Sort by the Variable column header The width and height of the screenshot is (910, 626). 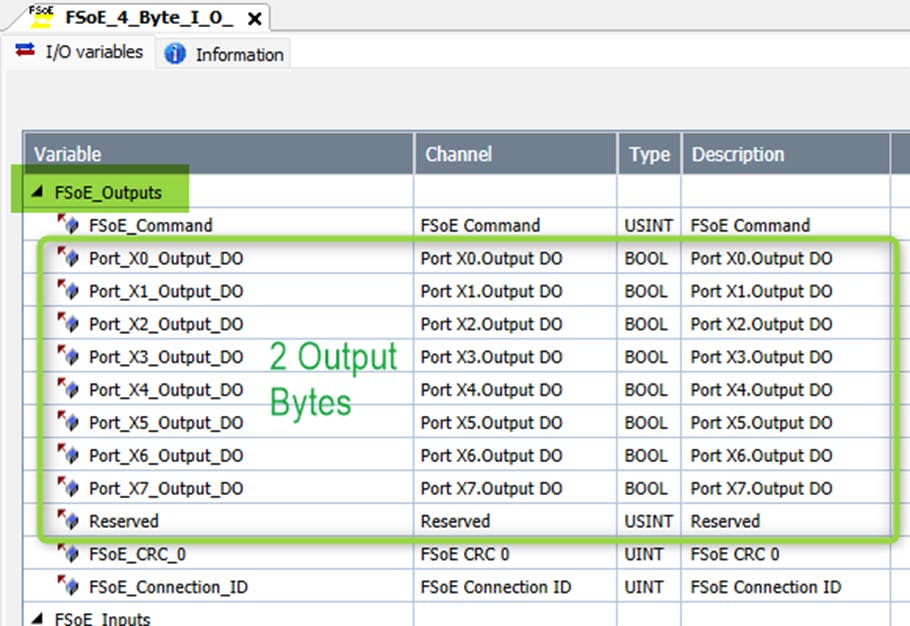(68, 154)
